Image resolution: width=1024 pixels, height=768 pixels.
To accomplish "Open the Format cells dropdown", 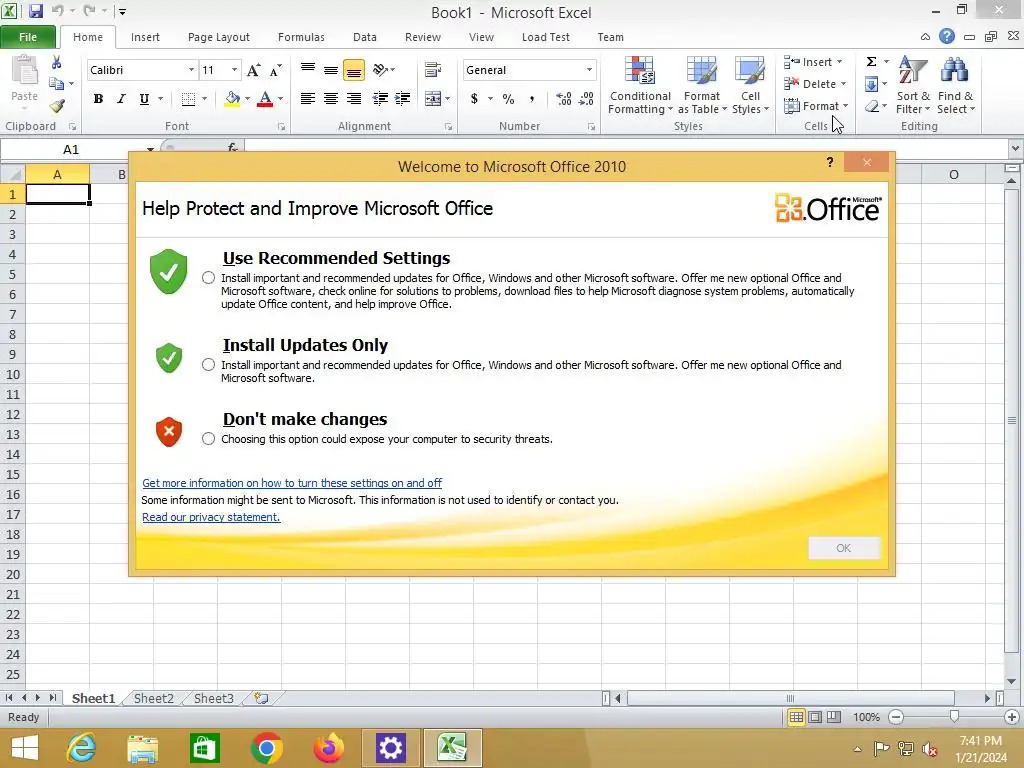I will [x=816, y=106].
